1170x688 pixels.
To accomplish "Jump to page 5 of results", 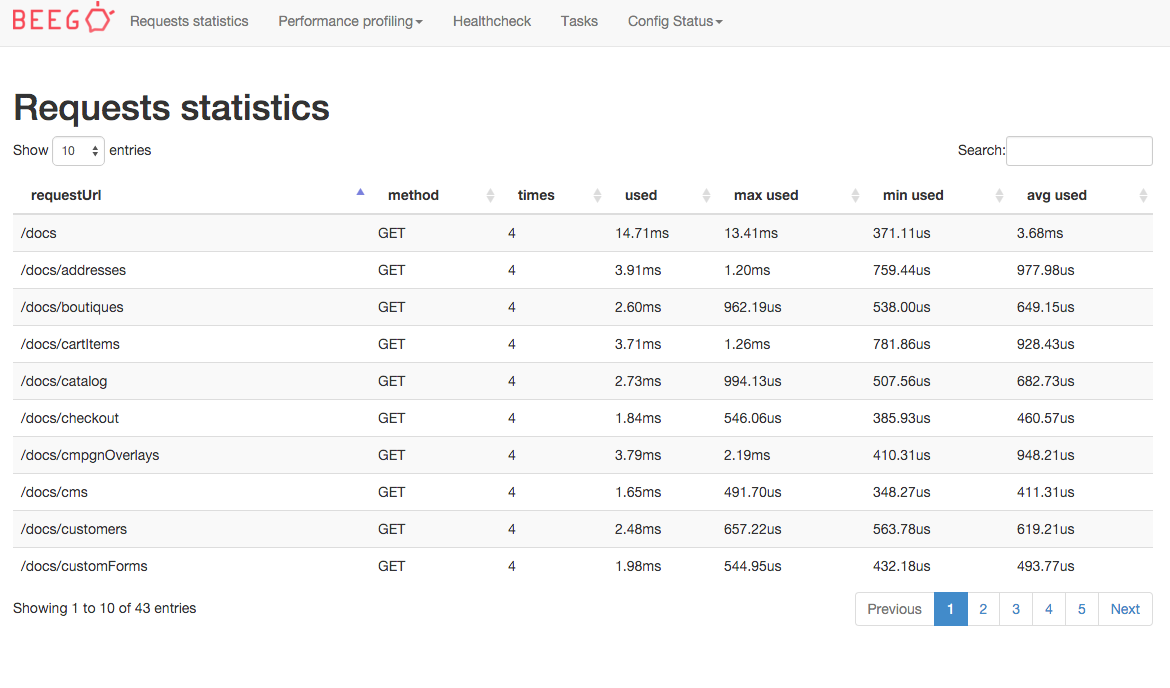I will 1082,609.
